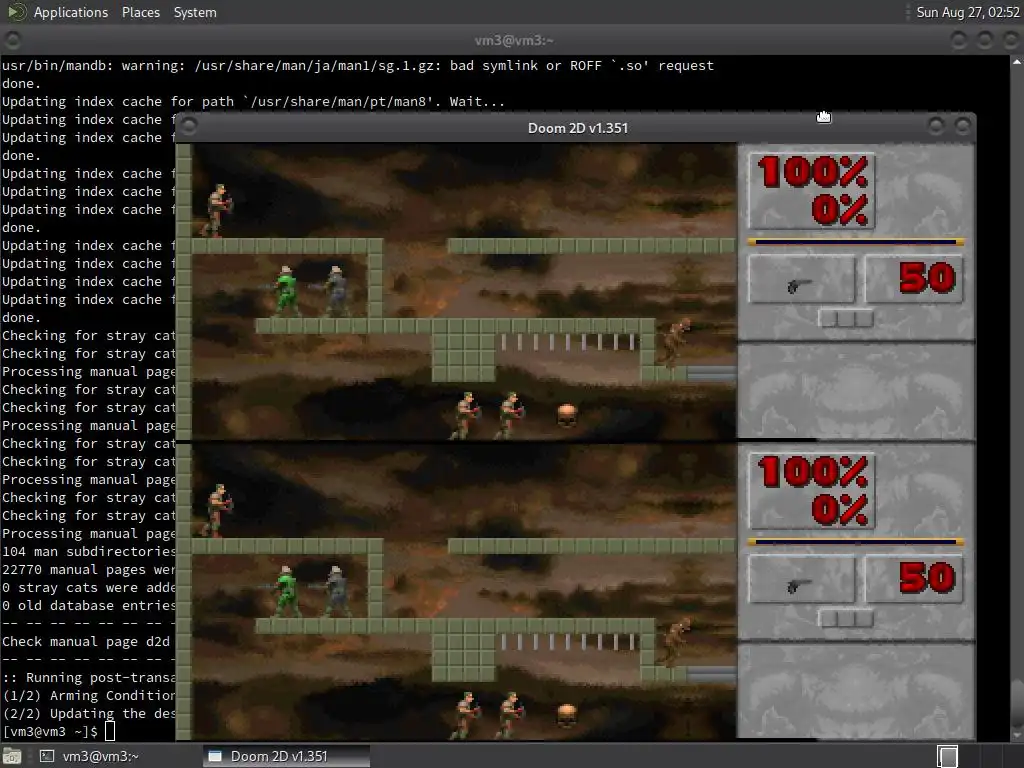This screenshot has width=1024, height=768.
Task: Click the terminal prompt [vm3@vm3 ~]$
Action: (50, 731)
